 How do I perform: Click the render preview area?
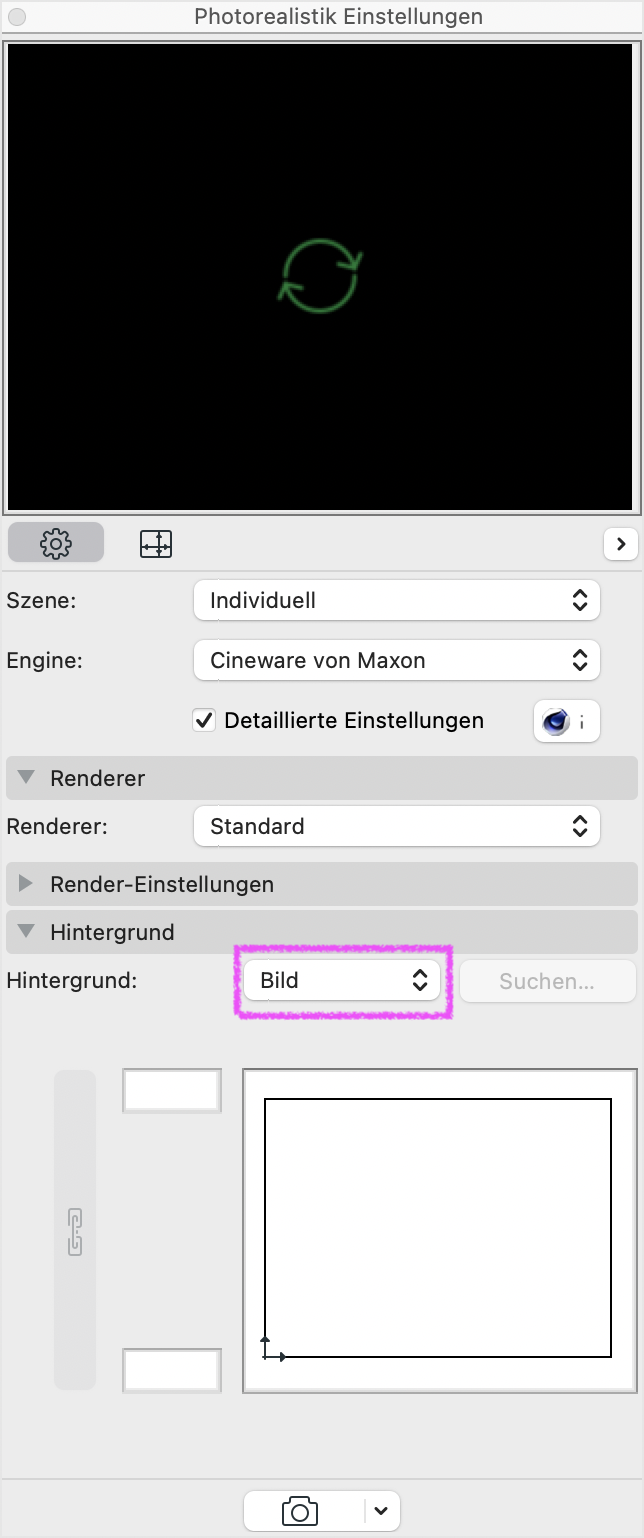coord(322,278)
